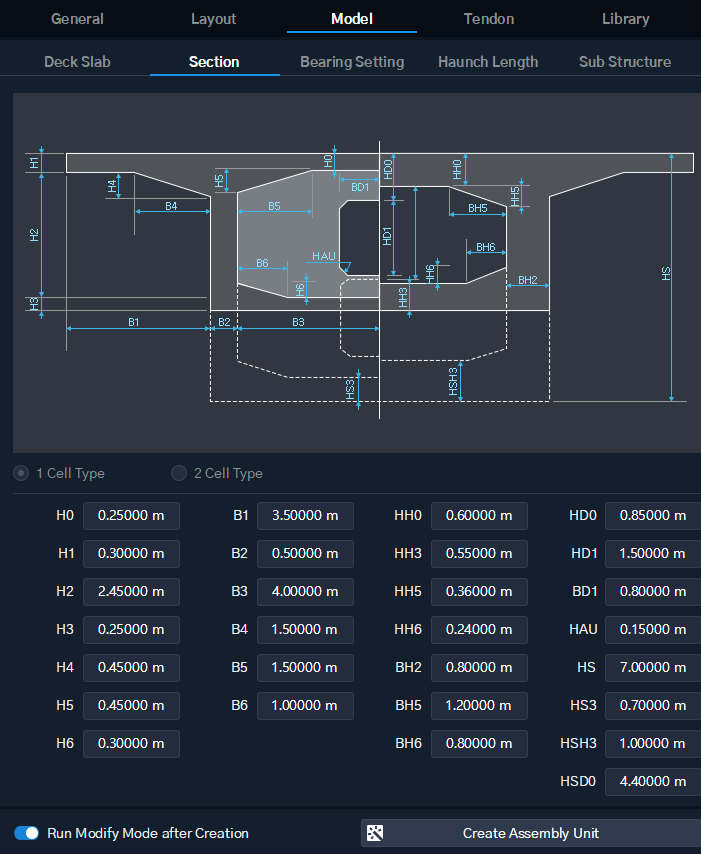Focus the HH5 value field
The width and height of the screenshot is (701, 854).
tap(479, 592)
